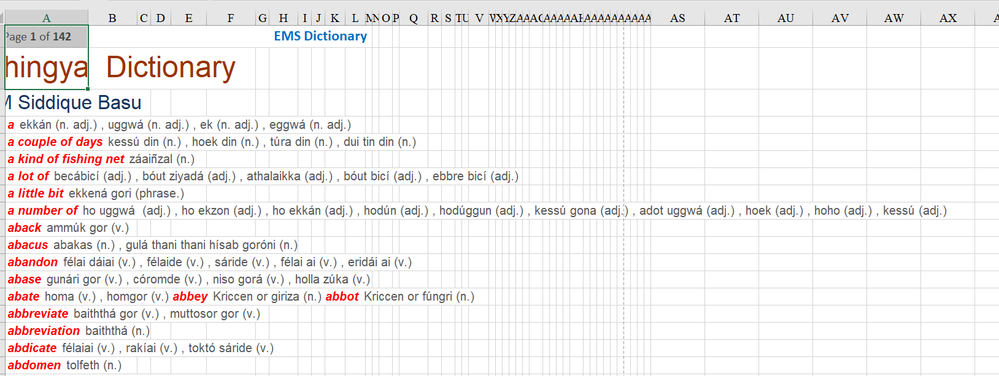Select the 'a lot of' entry row

263,176
